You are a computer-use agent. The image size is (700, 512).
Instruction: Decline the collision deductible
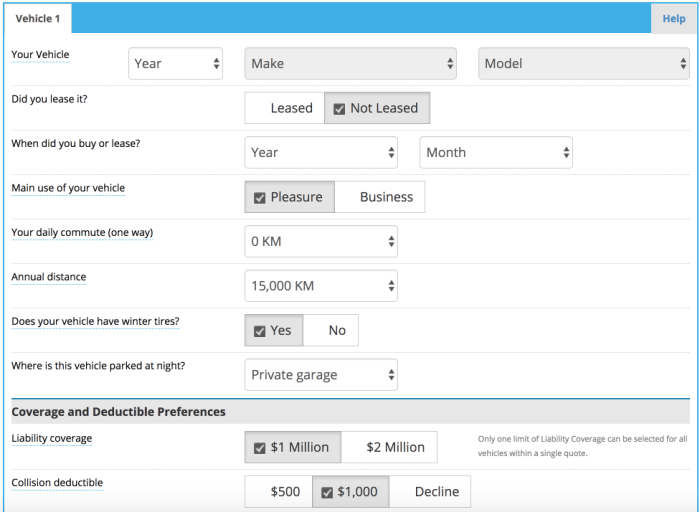click(429, 491)
